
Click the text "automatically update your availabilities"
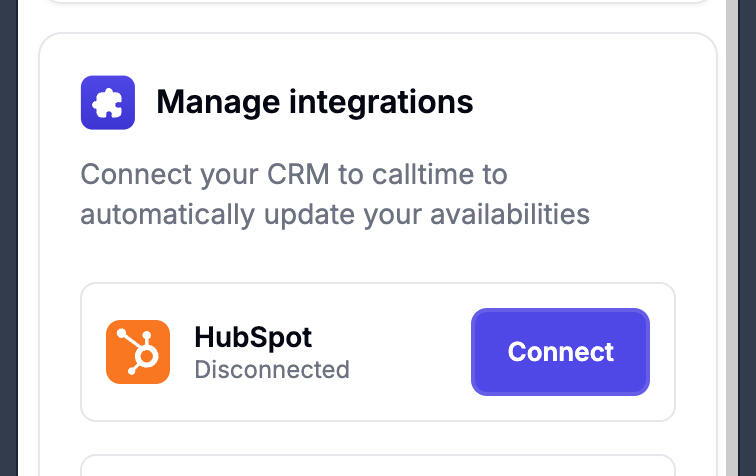pyautogui.click(x=334, y=214)
